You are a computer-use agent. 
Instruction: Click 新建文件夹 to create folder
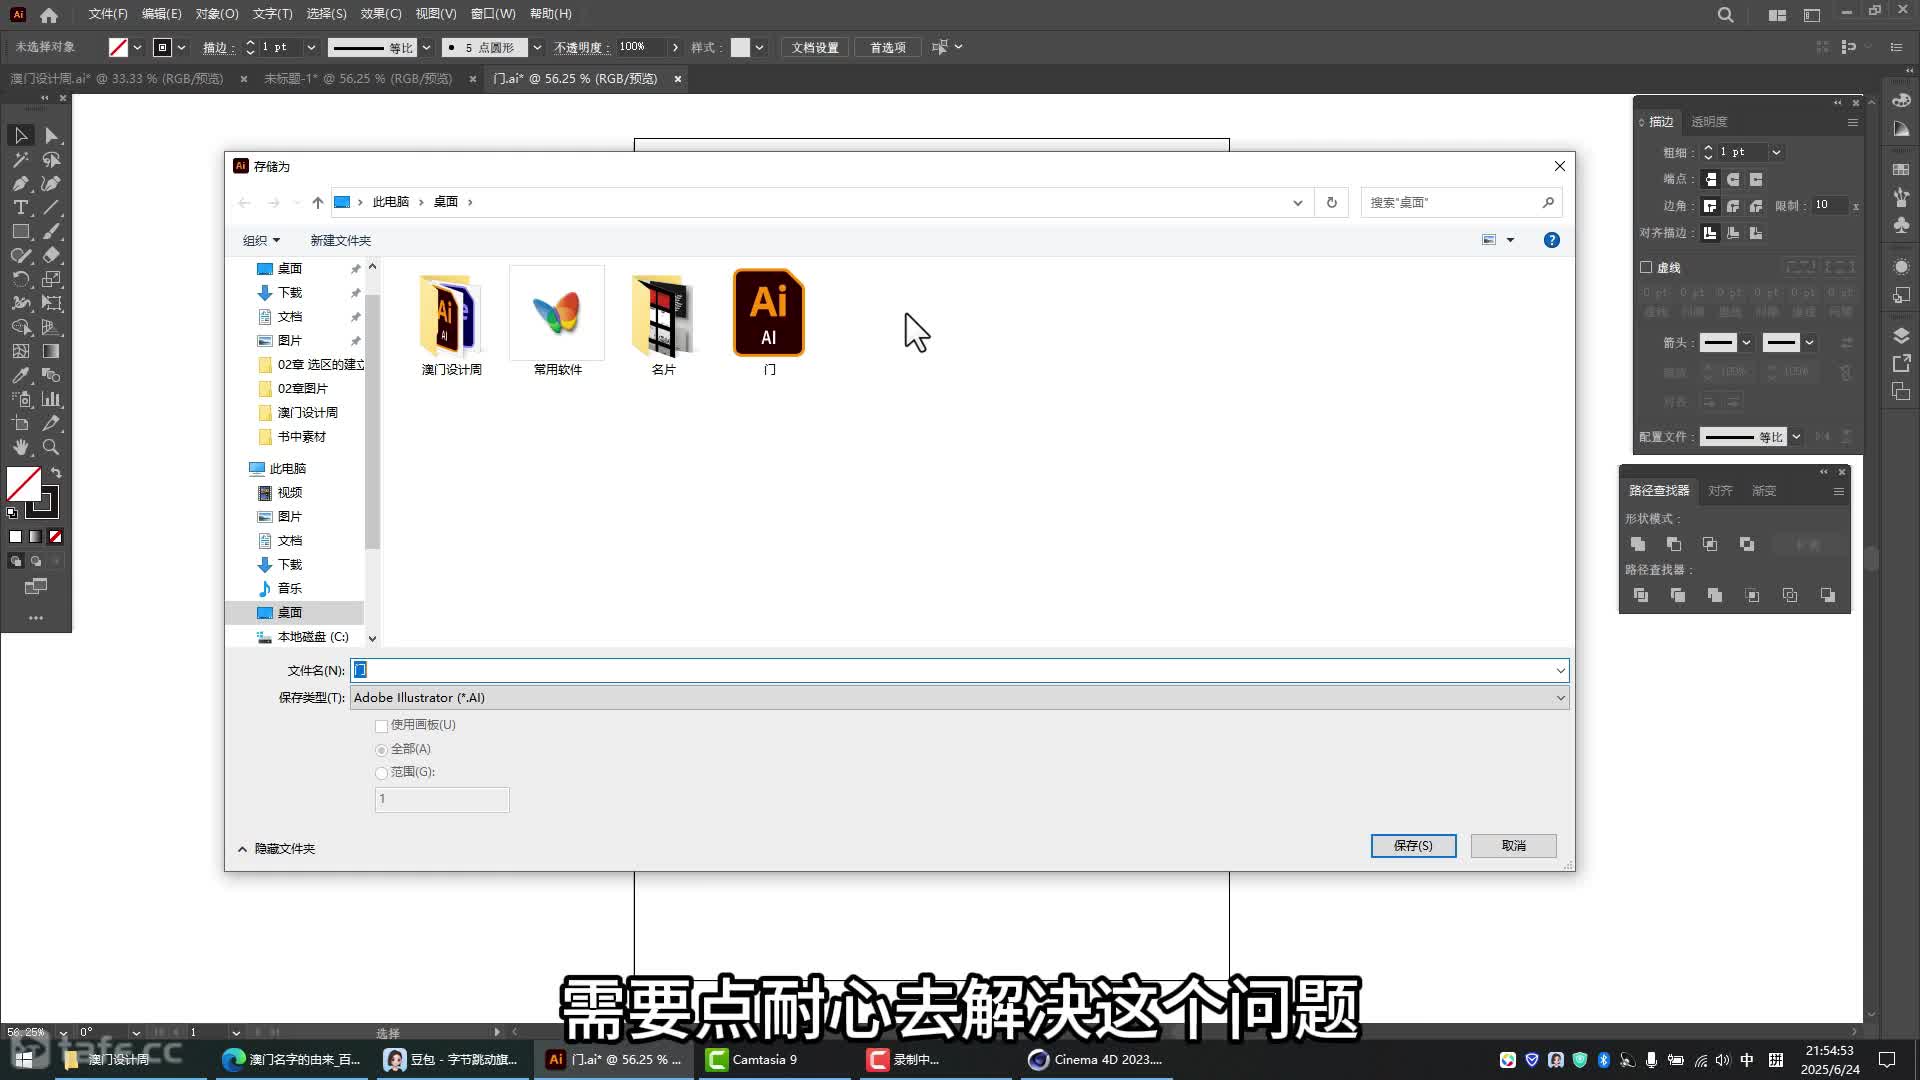point(340,240)
